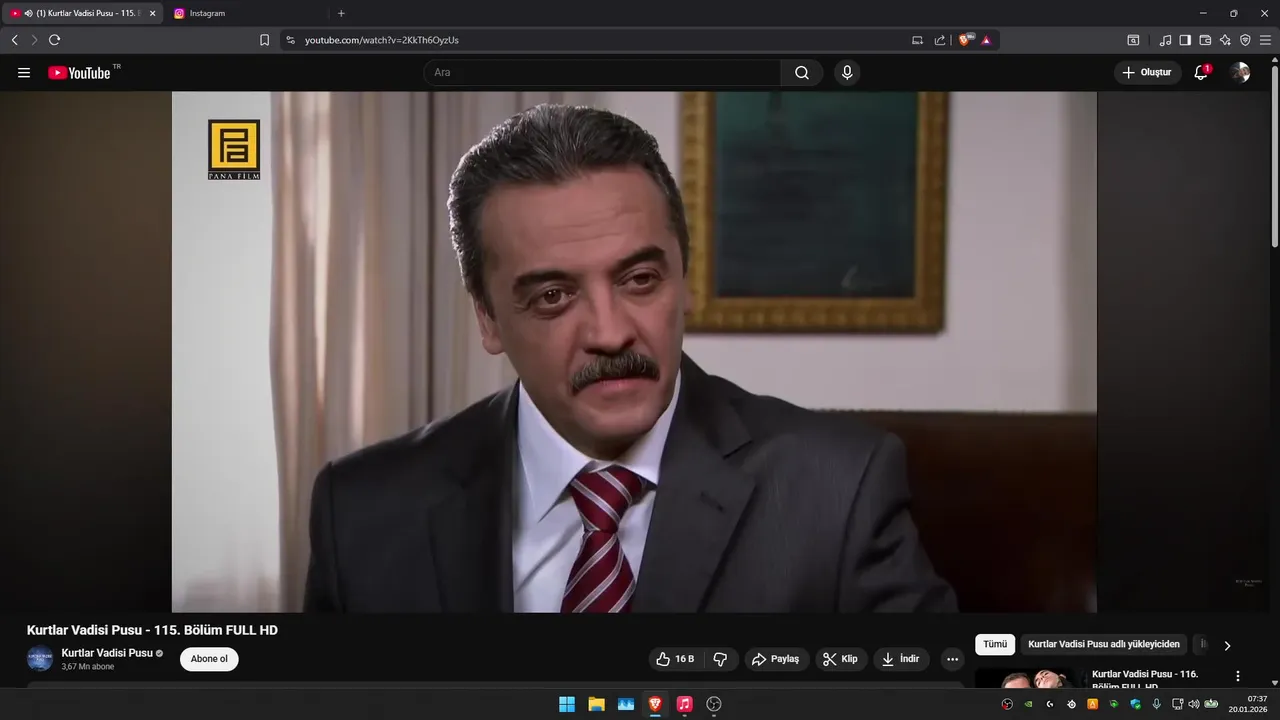
Task: Open the volume speaker tray icon
Action: click(1193, 704)
